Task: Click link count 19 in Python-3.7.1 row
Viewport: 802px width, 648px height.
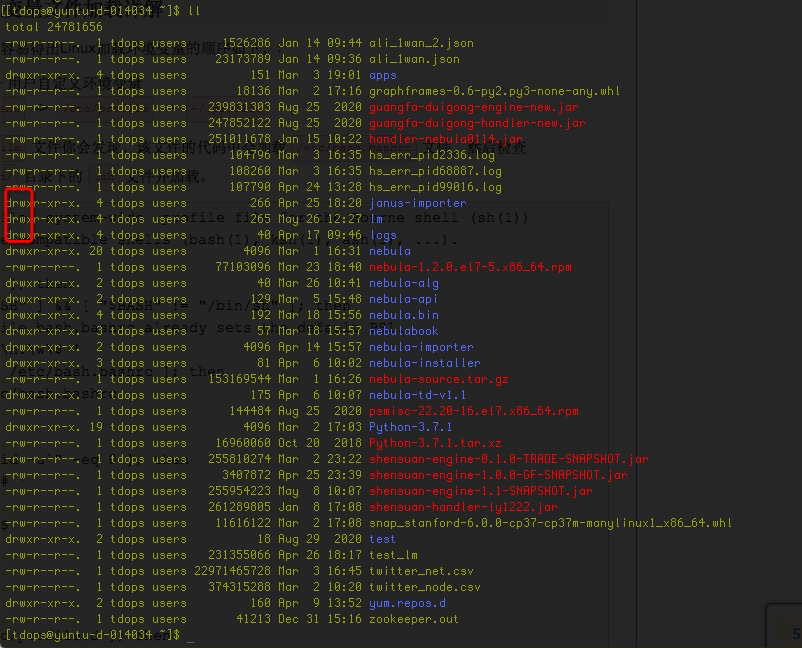Action: (x=96, y=427)
